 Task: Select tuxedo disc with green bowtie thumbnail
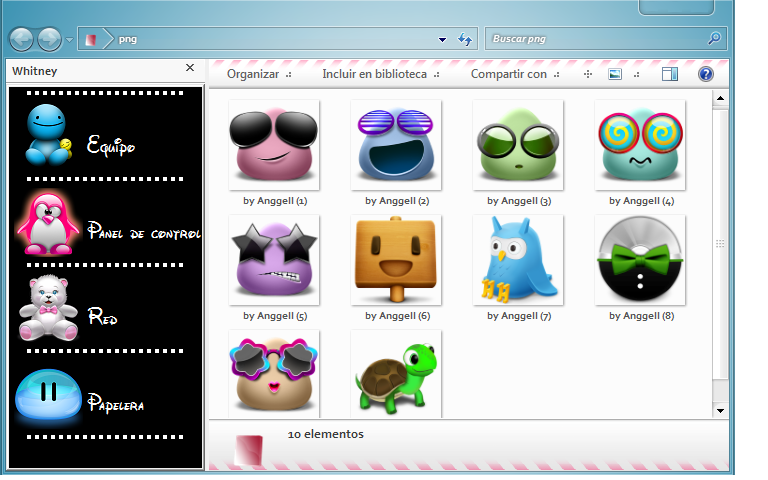coord(640,260)
